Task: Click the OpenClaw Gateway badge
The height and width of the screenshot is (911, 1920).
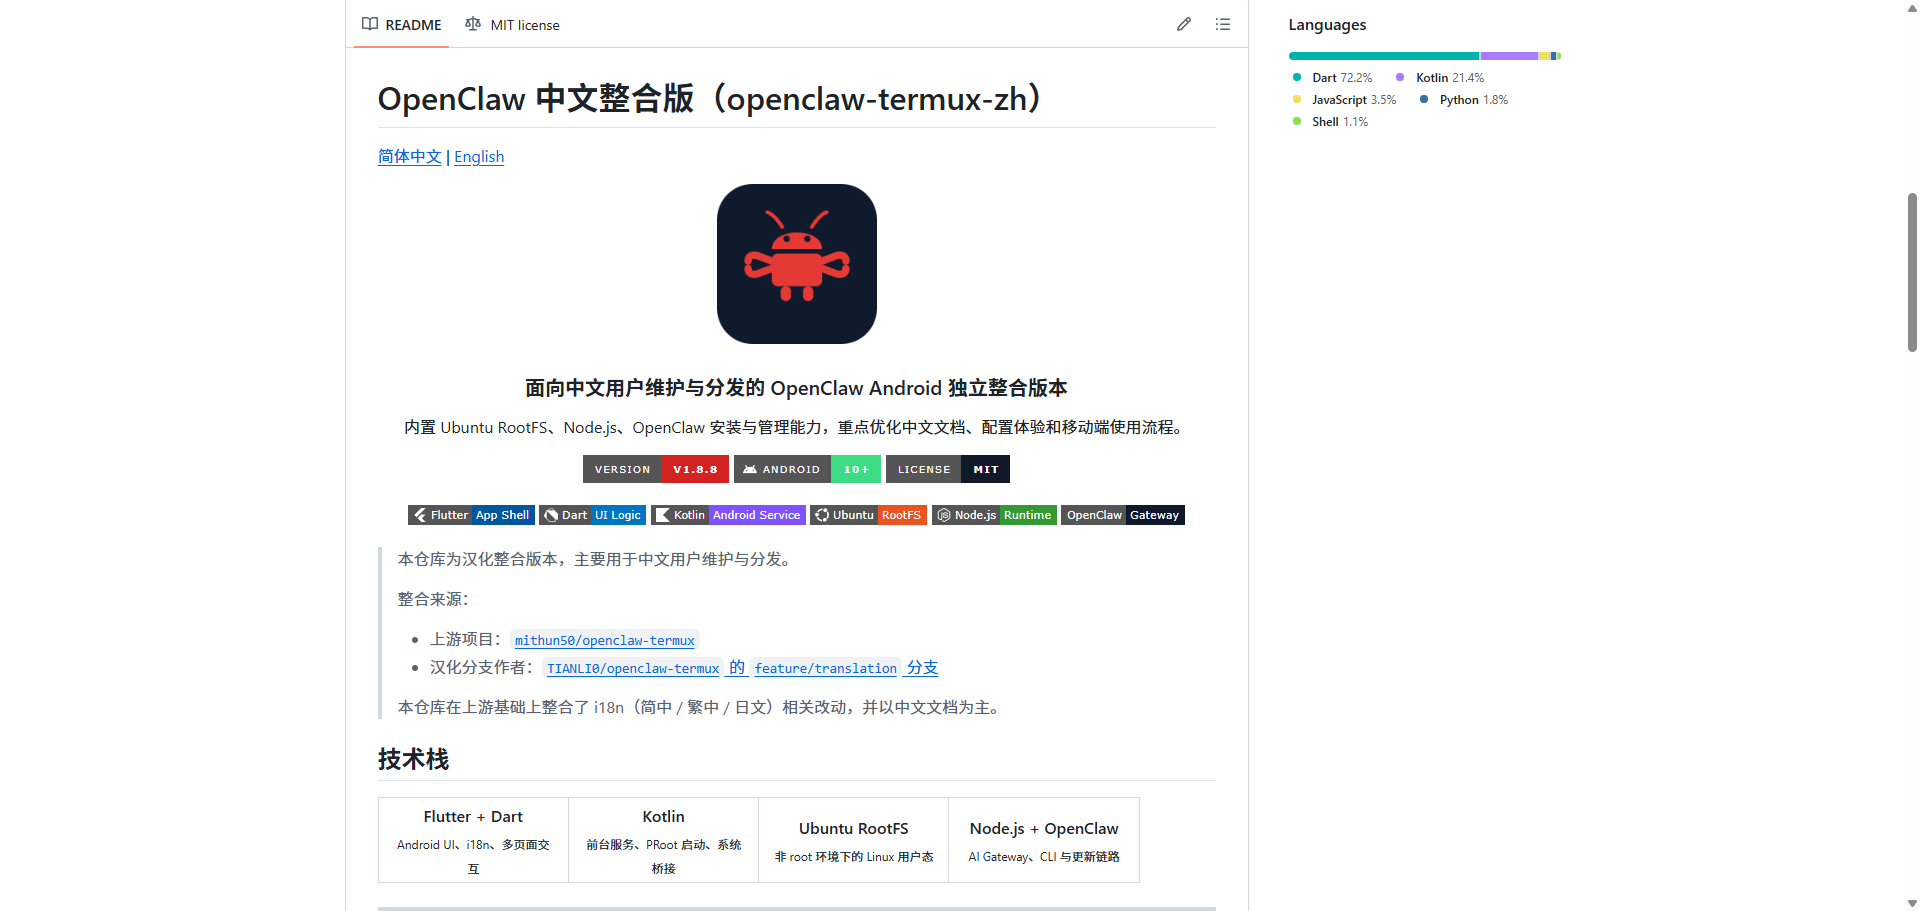Action: (x=1122, y=515)
